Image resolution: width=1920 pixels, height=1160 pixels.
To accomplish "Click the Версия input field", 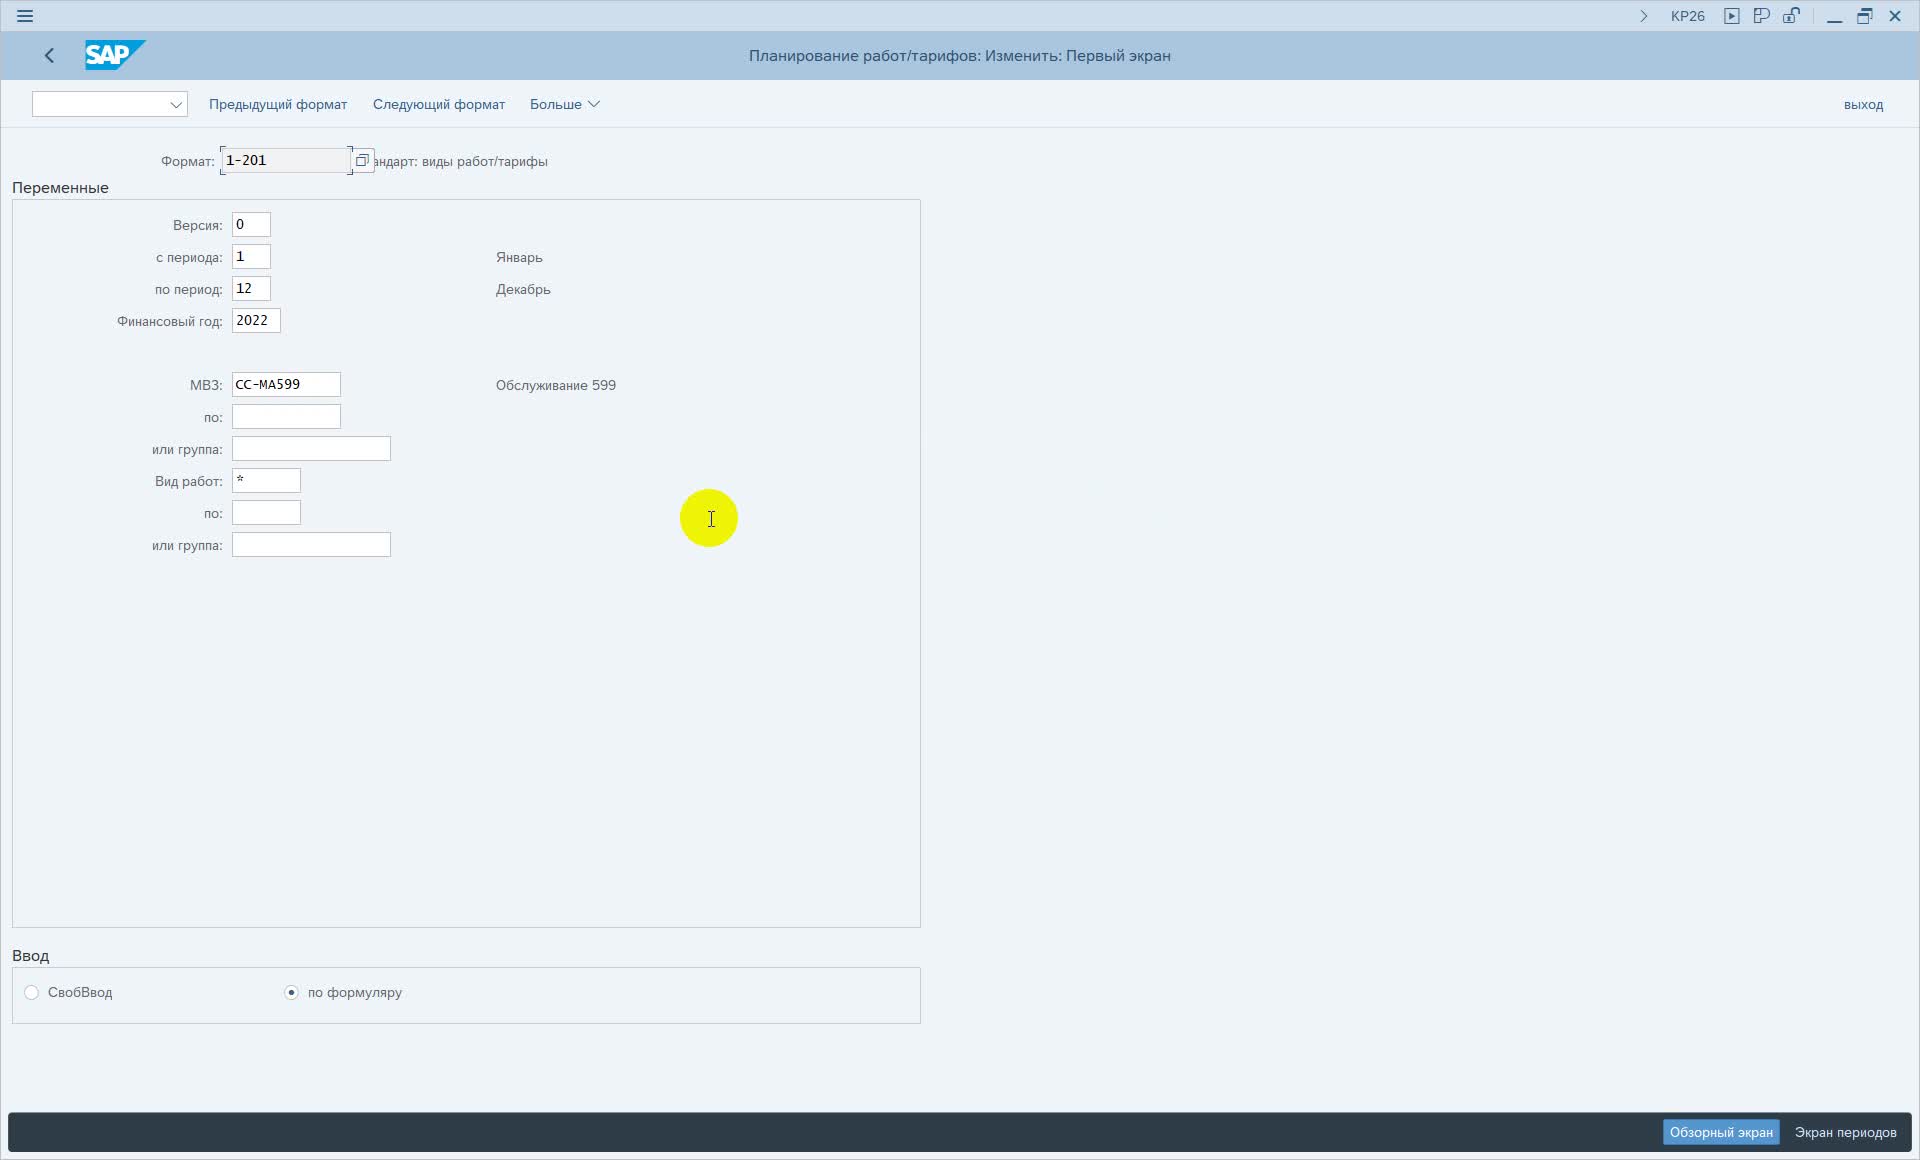I will [251, 225].
